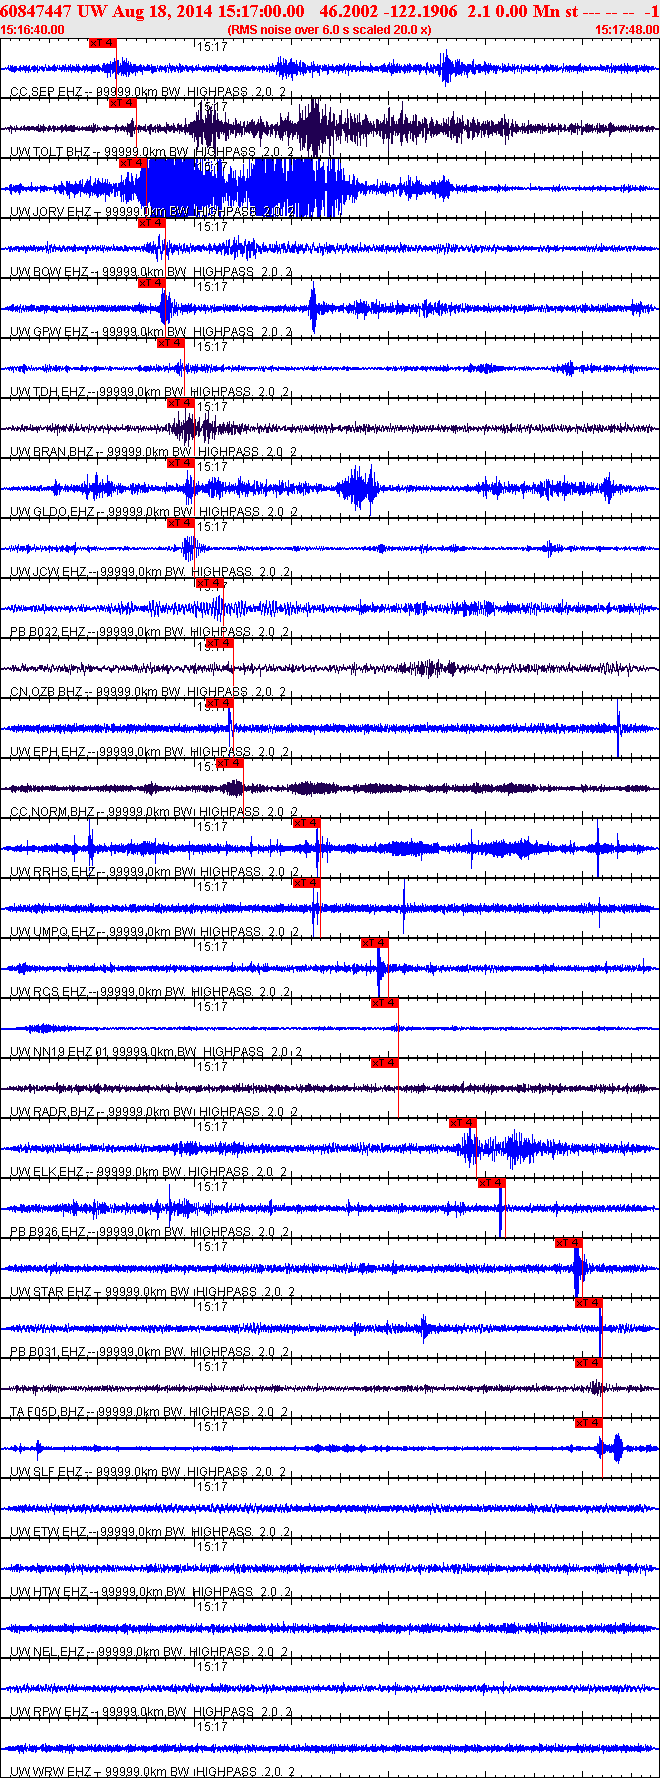Select the UW.WRW.EHZ station label
Viewport: 660px width, 1778px height.
pos(50,1772)
